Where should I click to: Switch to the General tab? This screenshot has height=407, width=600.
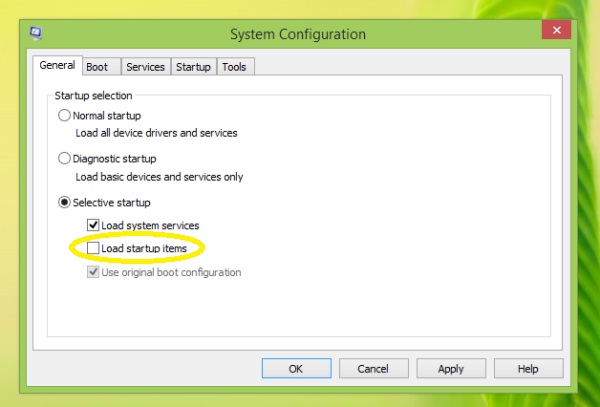(x=57, y=67)
